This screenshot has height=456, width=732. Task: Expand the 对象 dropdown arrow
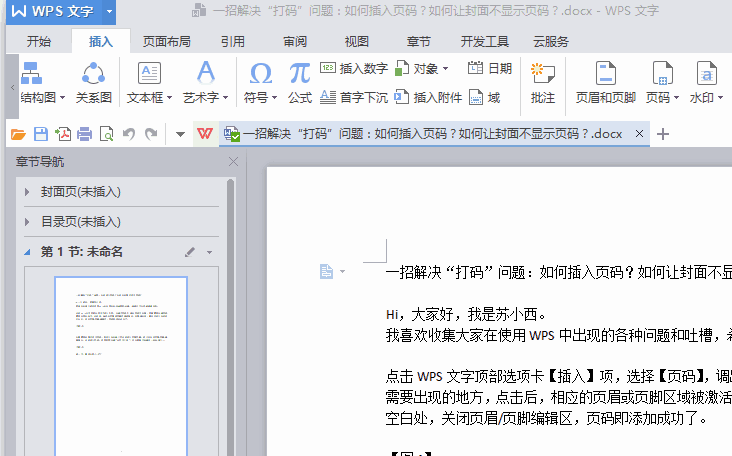[x=445, y=69]
